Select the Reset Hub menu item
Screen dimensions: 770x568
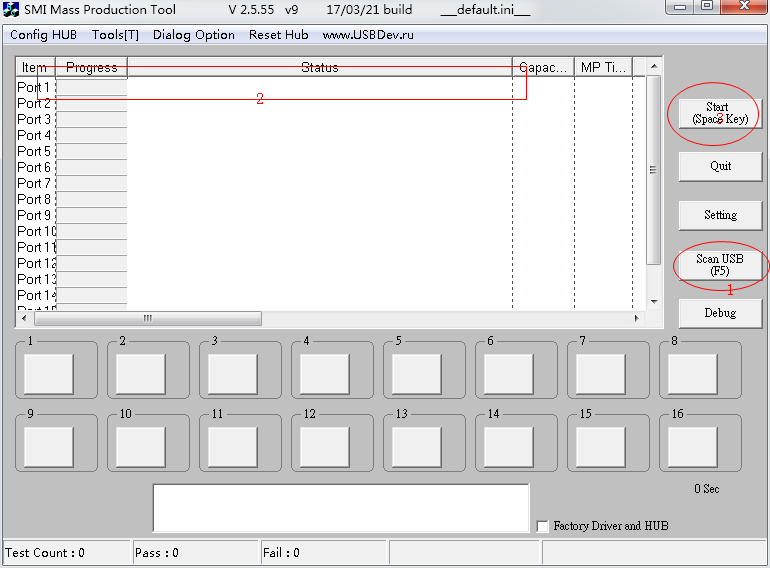coord(278,35)
